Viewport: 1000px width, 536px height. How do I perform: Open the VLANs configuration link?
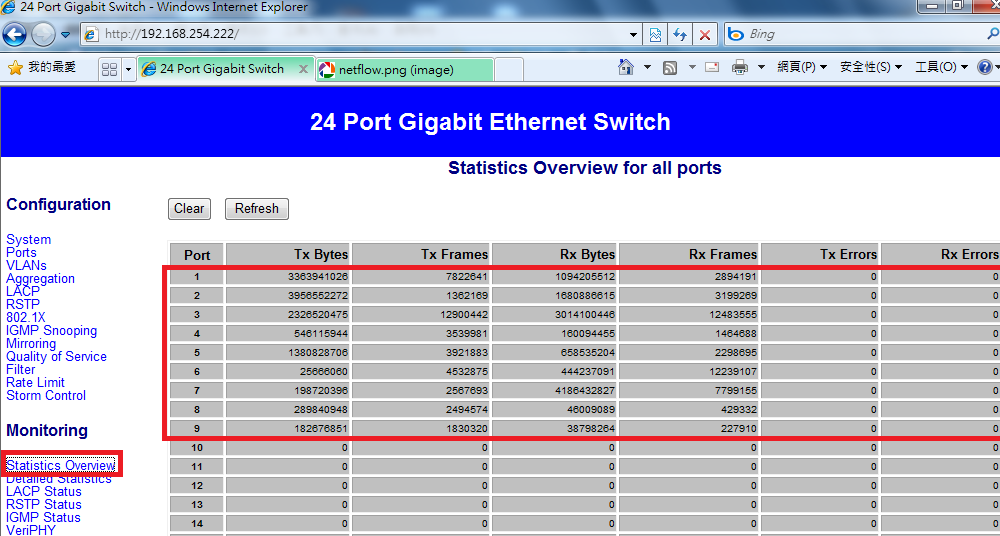pyautogui.click(x=26, y=266)
